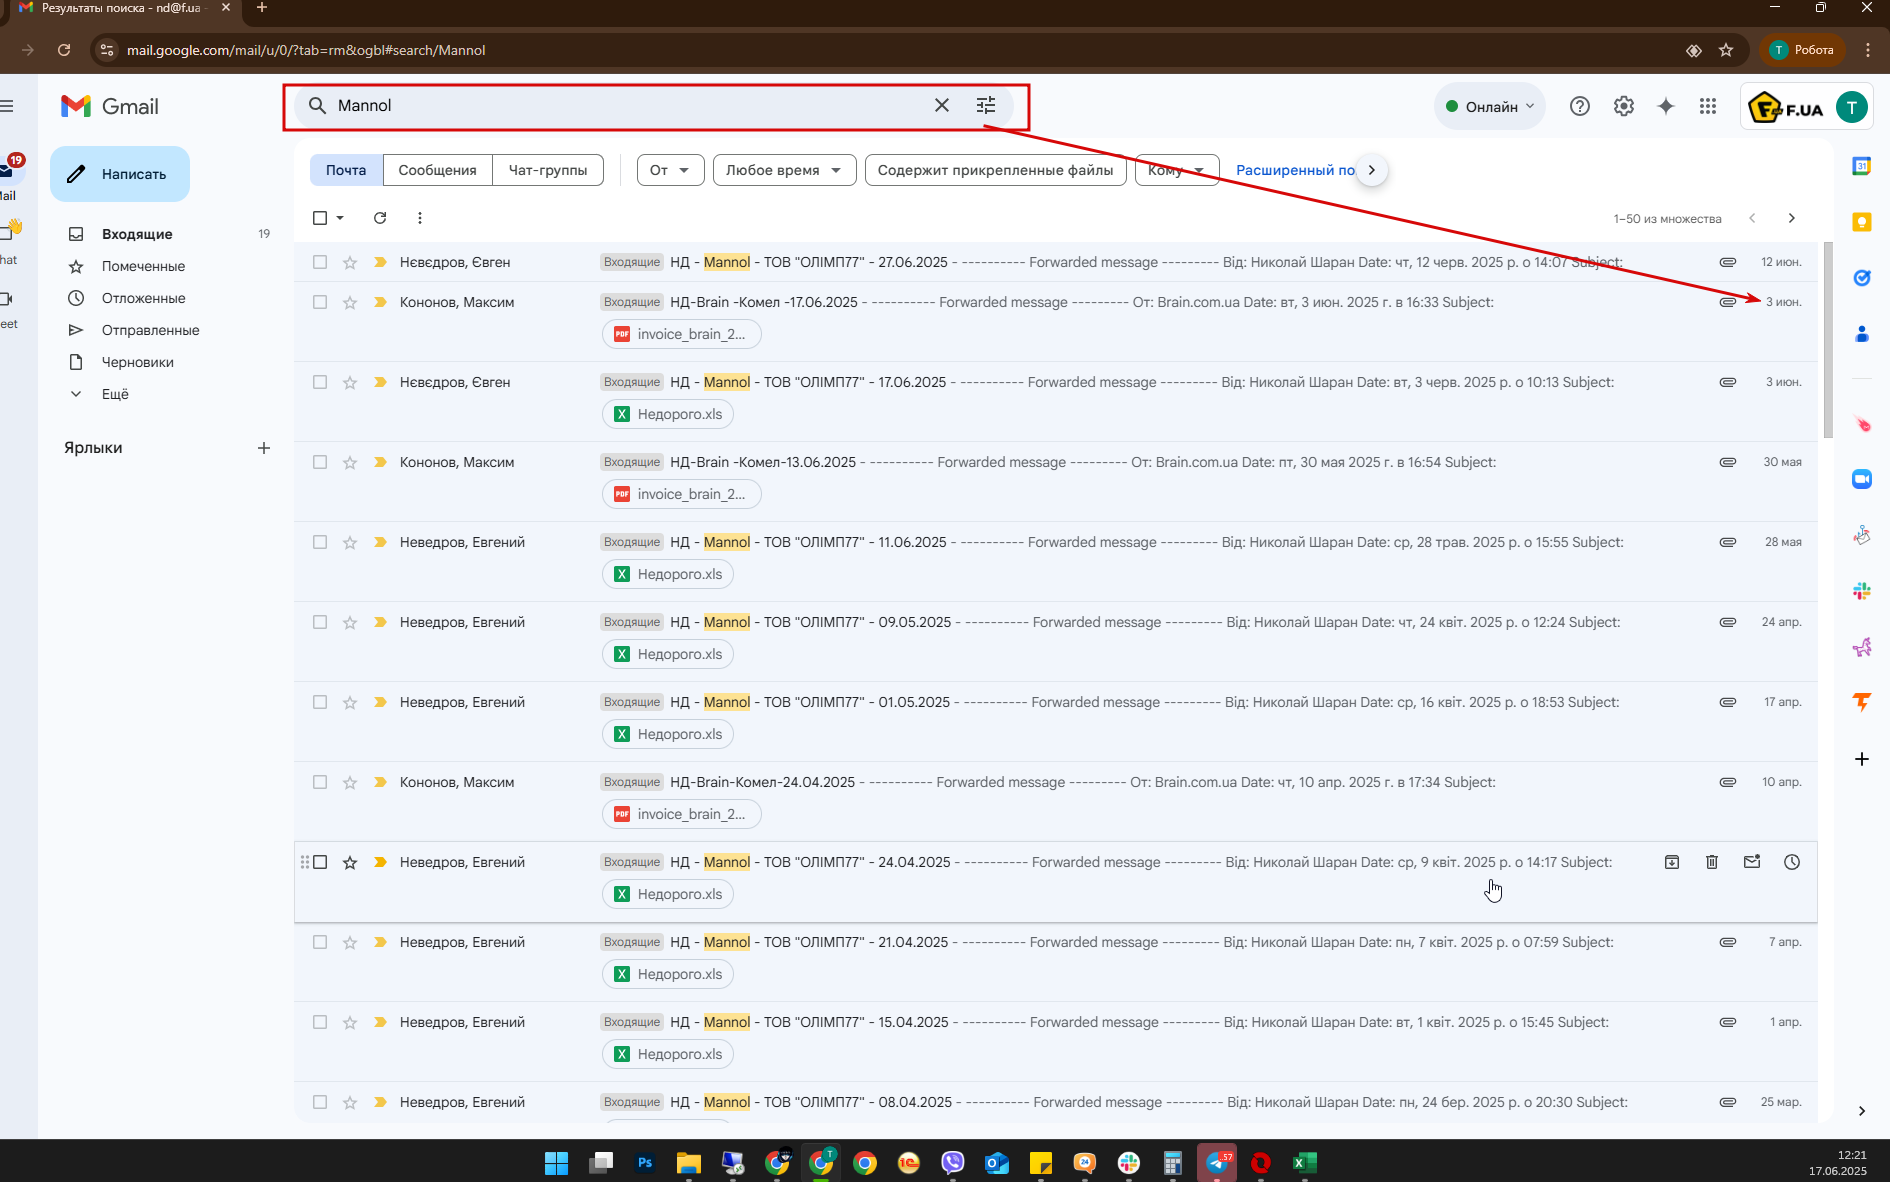Switch to the Сообщения tab

click(x=437, y=170)
